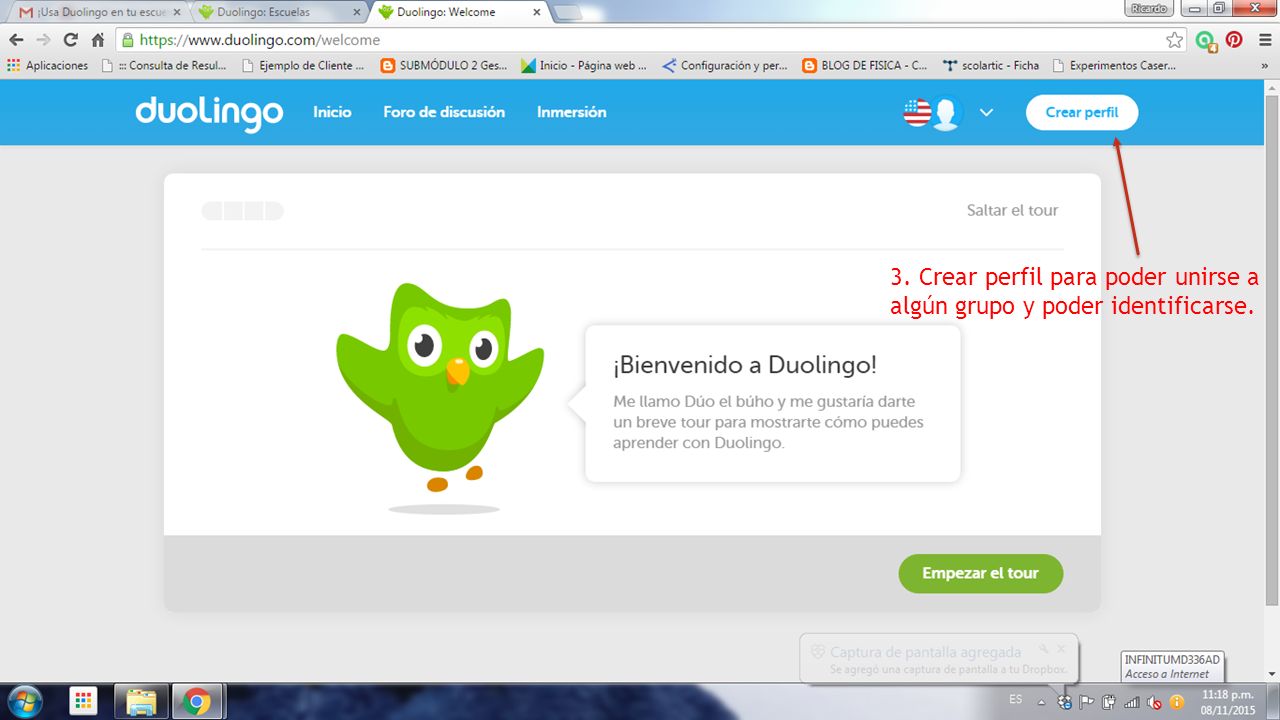
Task: Close the Dropbox screenshot notification
Action: [x=1062, y=649]
